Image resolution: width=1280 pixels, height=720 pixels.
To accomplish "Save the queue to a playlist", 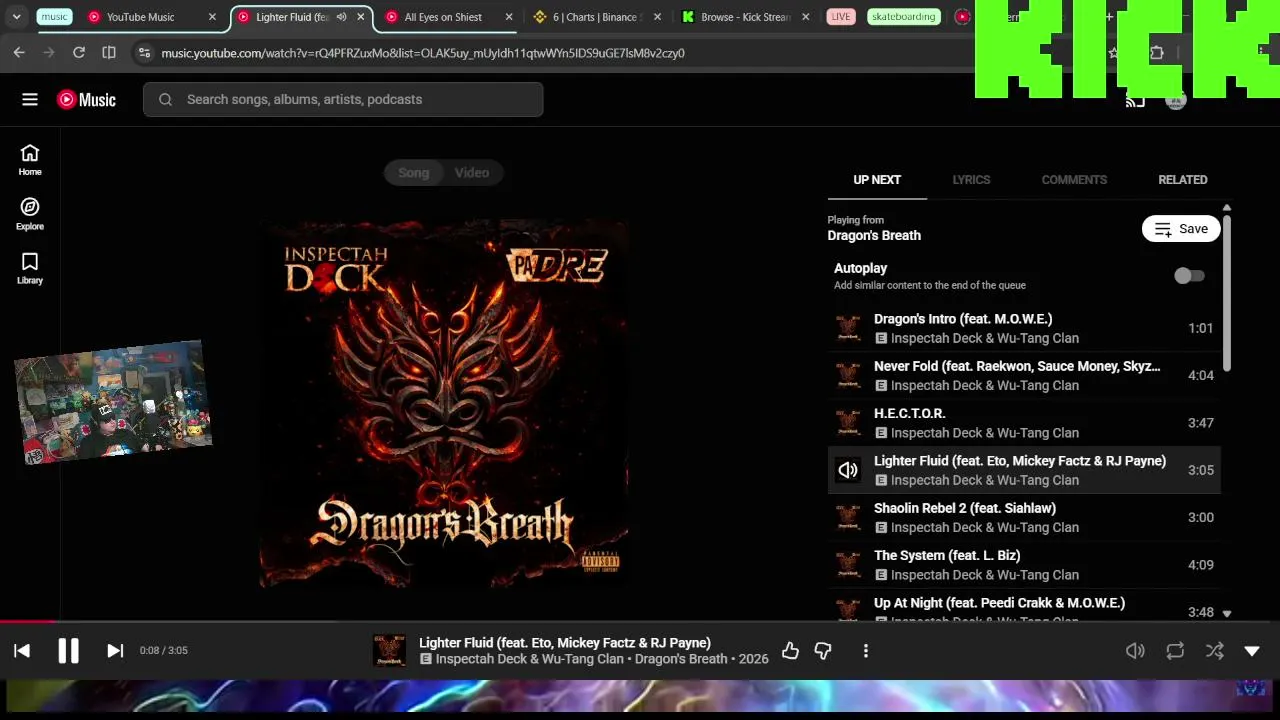I will [x=1181, y=229].
